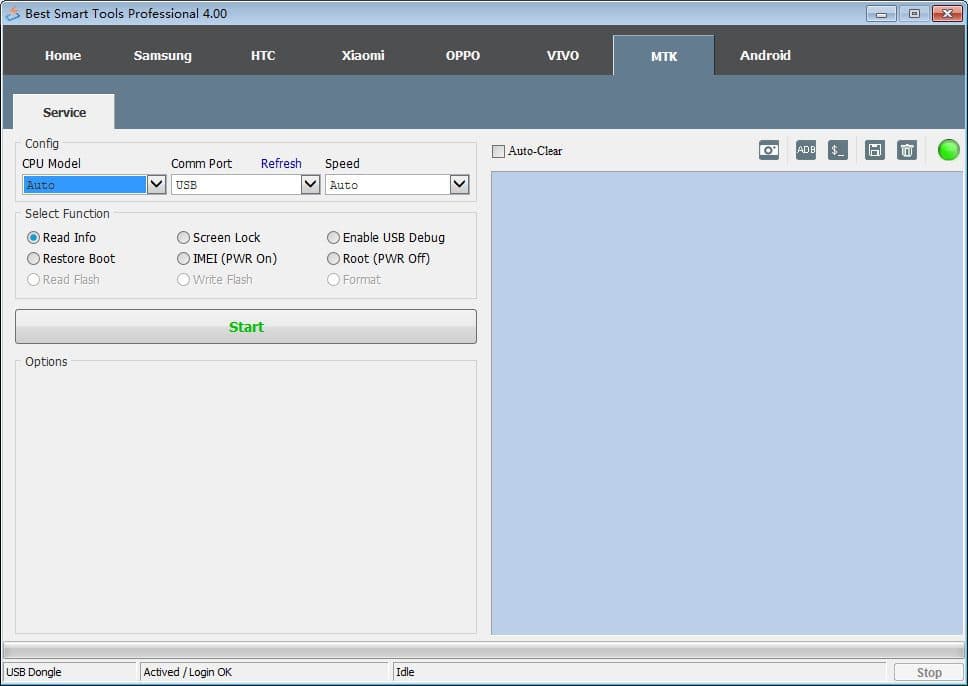
Task: Switch to the Xiaomi tab
Action: click(363, 56)
